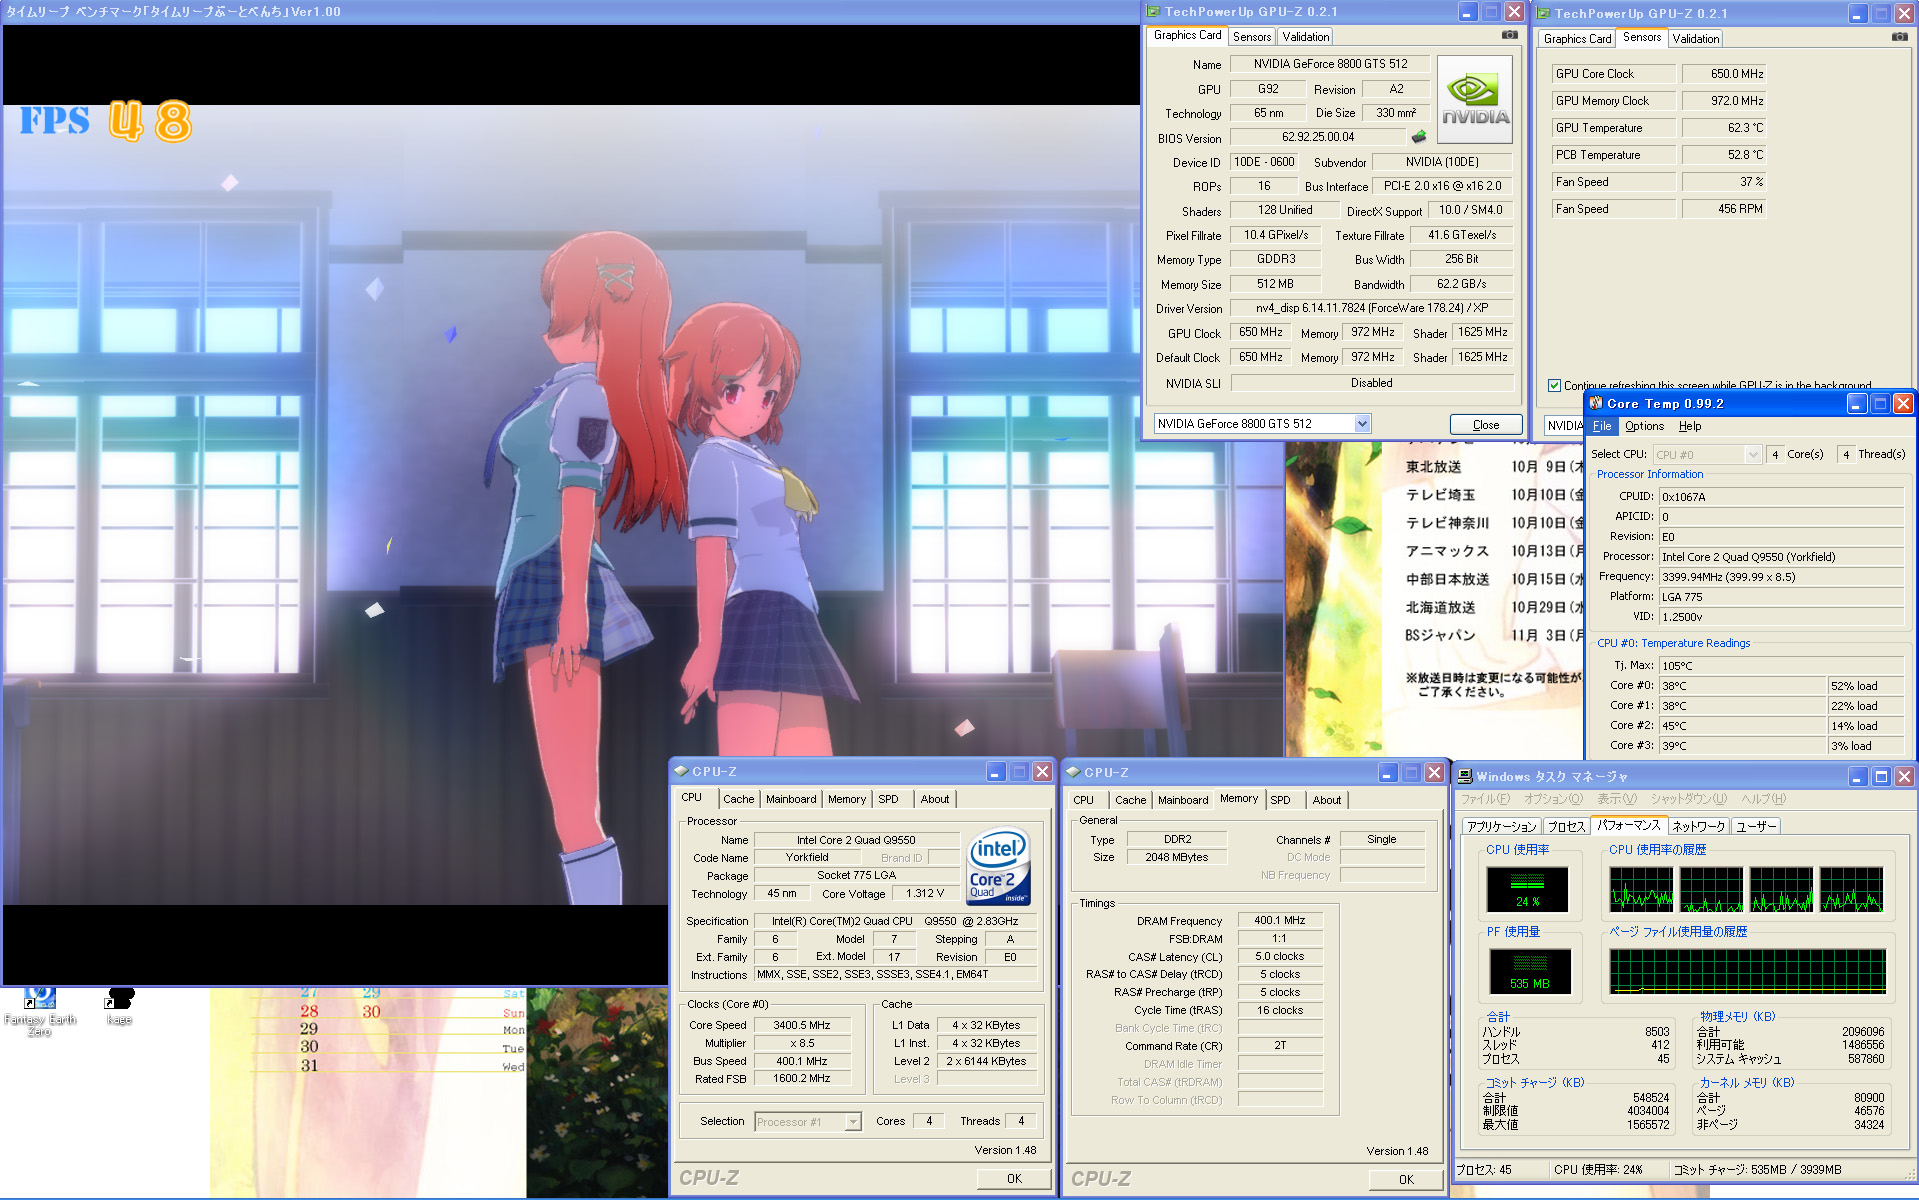Click the NVIDIA logo in GPU-Z
Viewport: 1919px width, 1200px height.
(x=1475, y=99)
